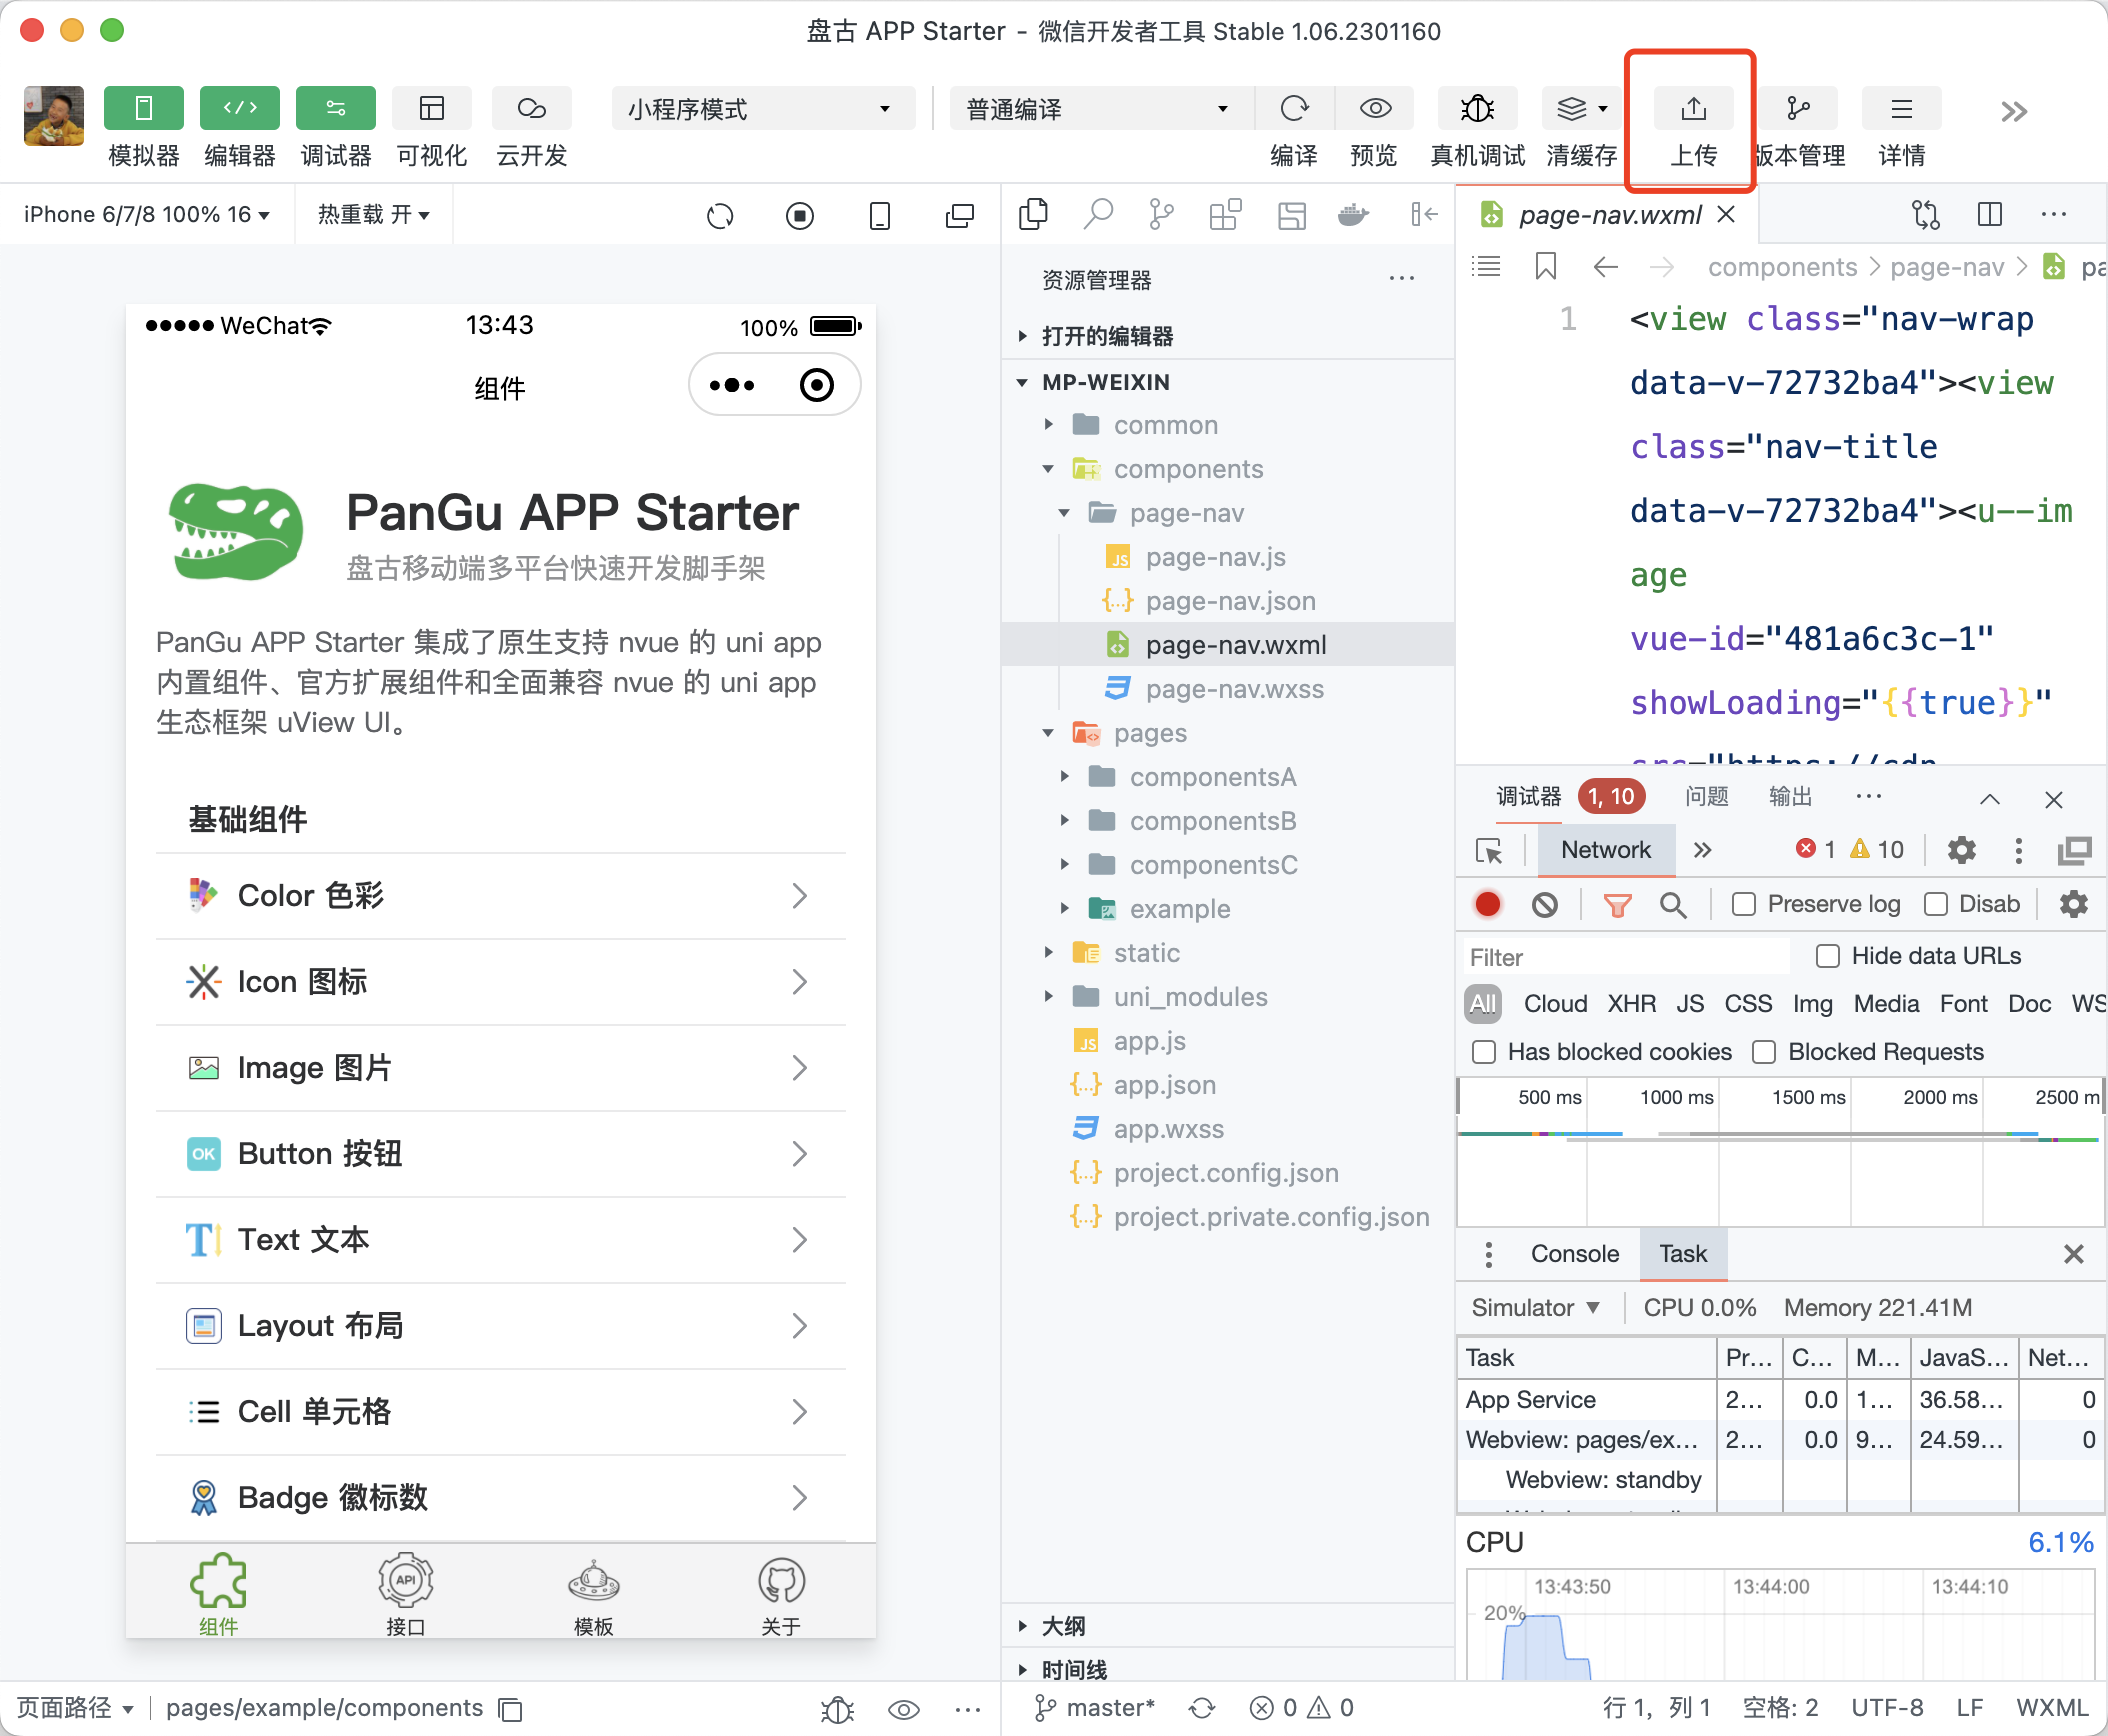Open the Search panel icon

click(1098, 214)
